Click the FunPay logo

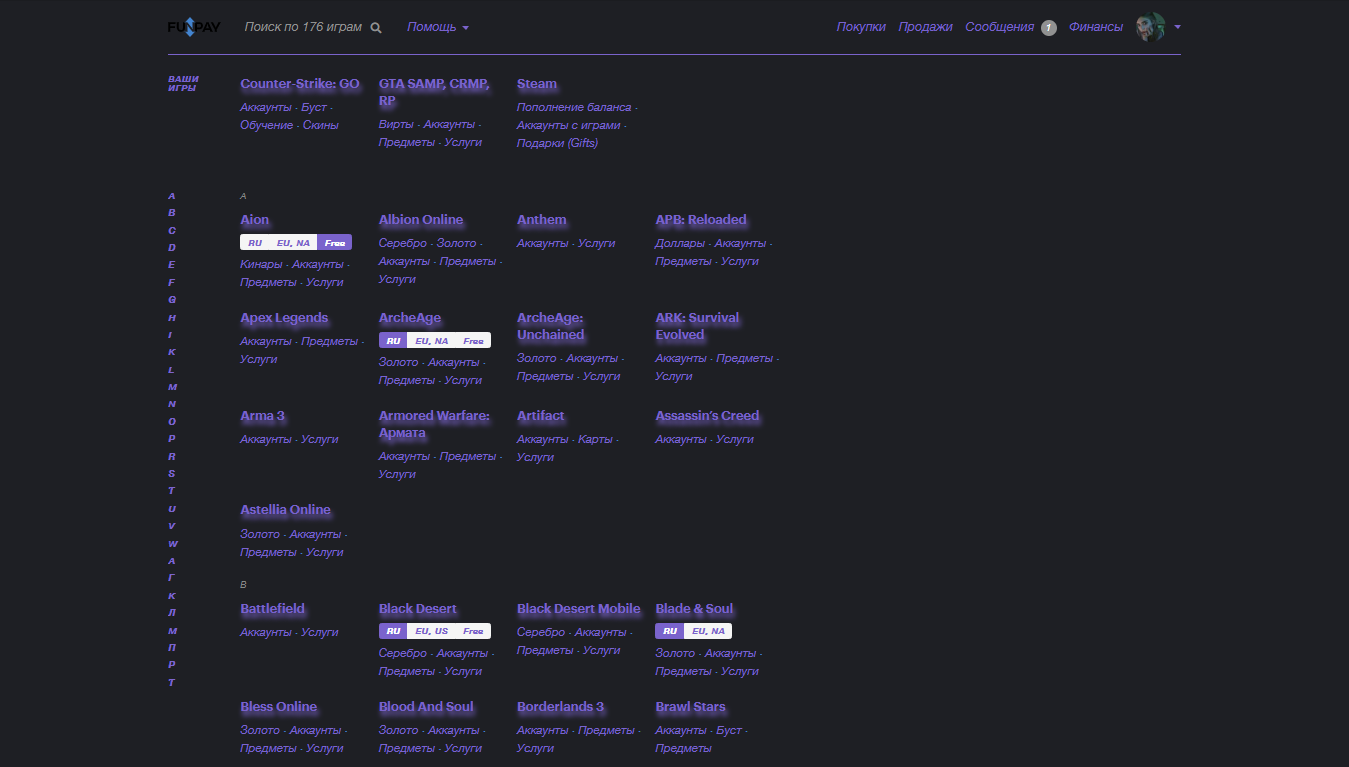pyautogui.click(x=194, y=26)
